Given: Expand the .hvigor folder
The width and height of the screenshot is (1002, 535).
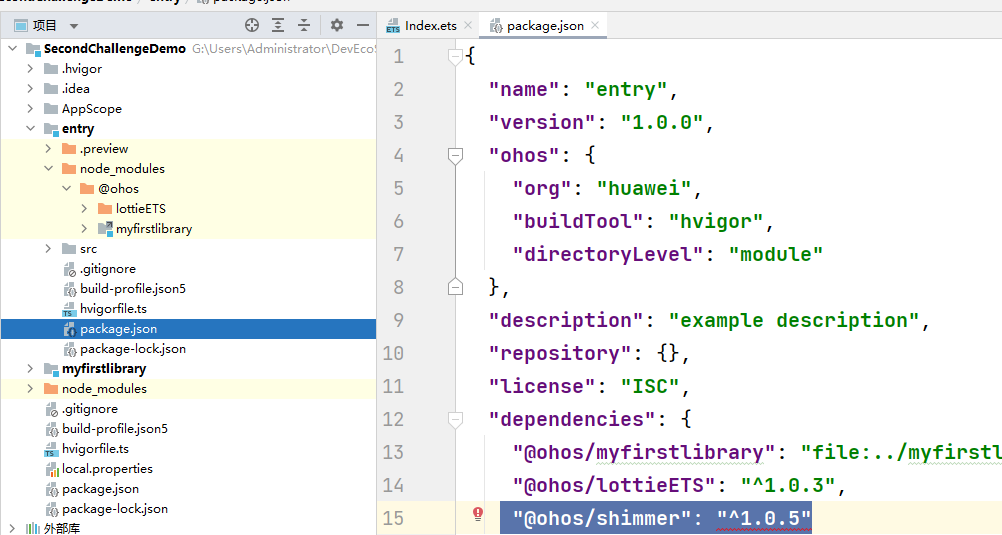Looking at the screenshot, I should [30, 68].
